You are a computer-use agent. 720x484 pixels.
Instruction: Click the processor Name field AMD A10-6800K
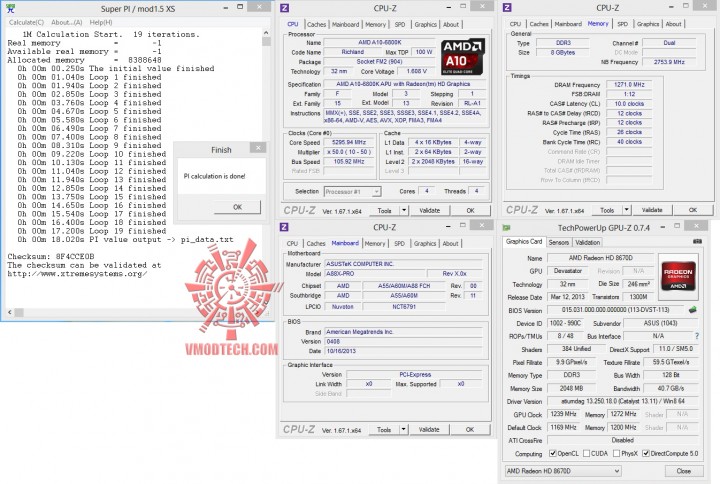click(x=380, y=42)
